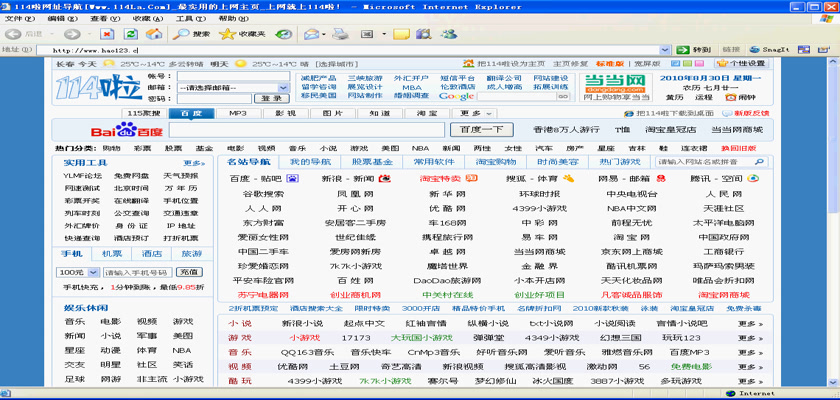
Task: Print the page with the printer icon
Action: (340, 34)
